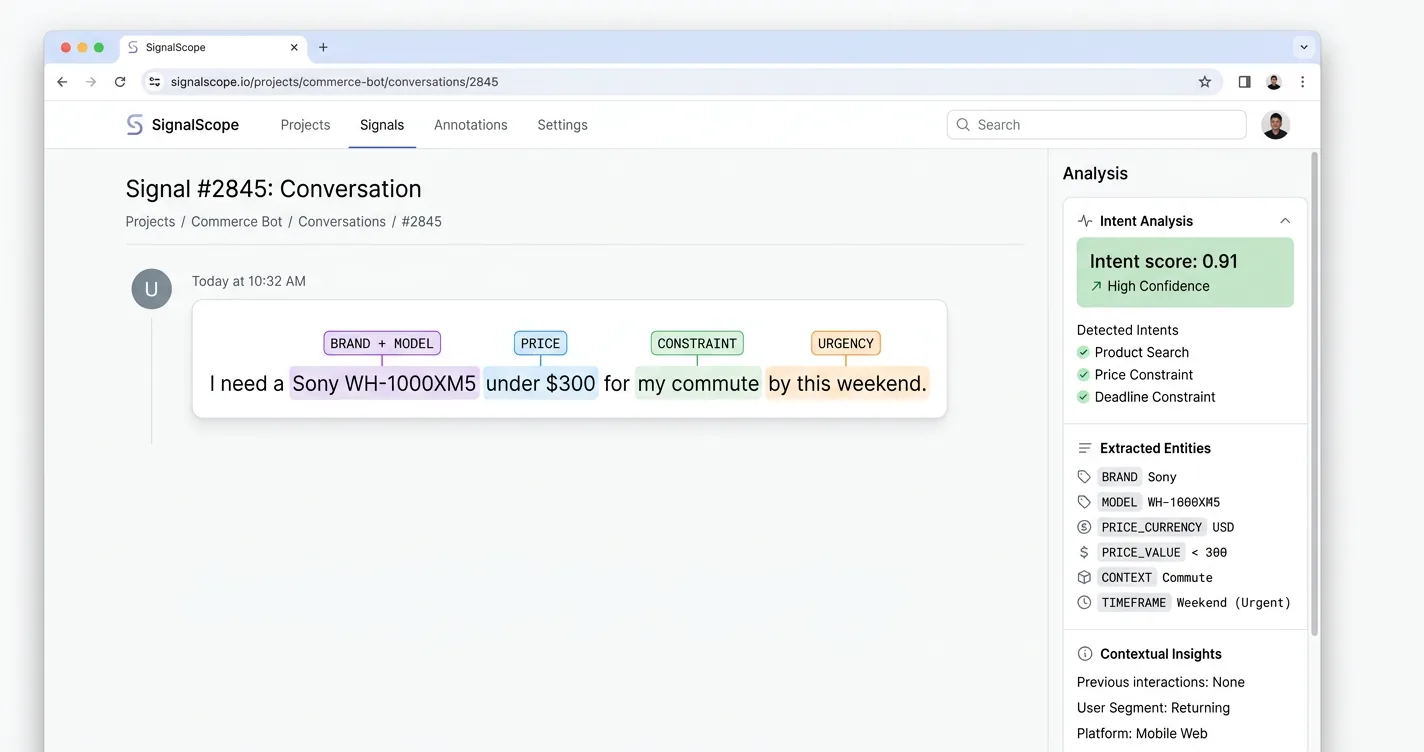Click the BRAND + MODEL annotation label
This screenshot has height=752, width=1424.
382,343
